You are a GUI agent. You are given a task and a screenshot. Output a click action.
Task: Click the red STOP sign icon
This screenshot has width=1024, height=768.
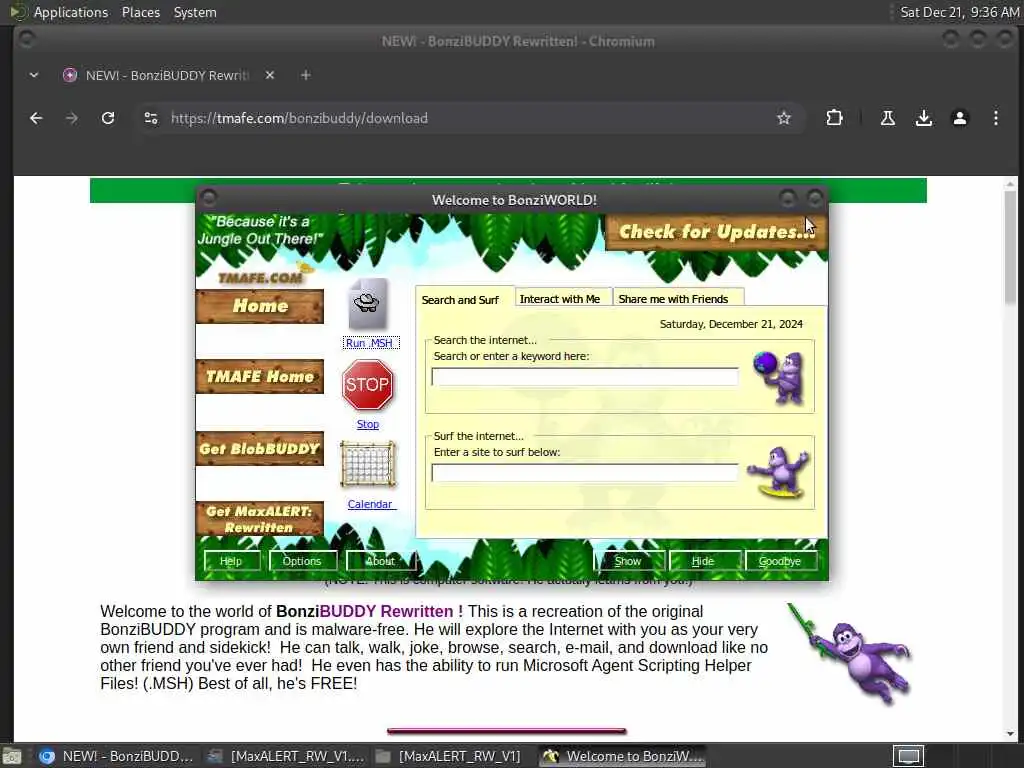pyautogui.click(x=368, y=385)
